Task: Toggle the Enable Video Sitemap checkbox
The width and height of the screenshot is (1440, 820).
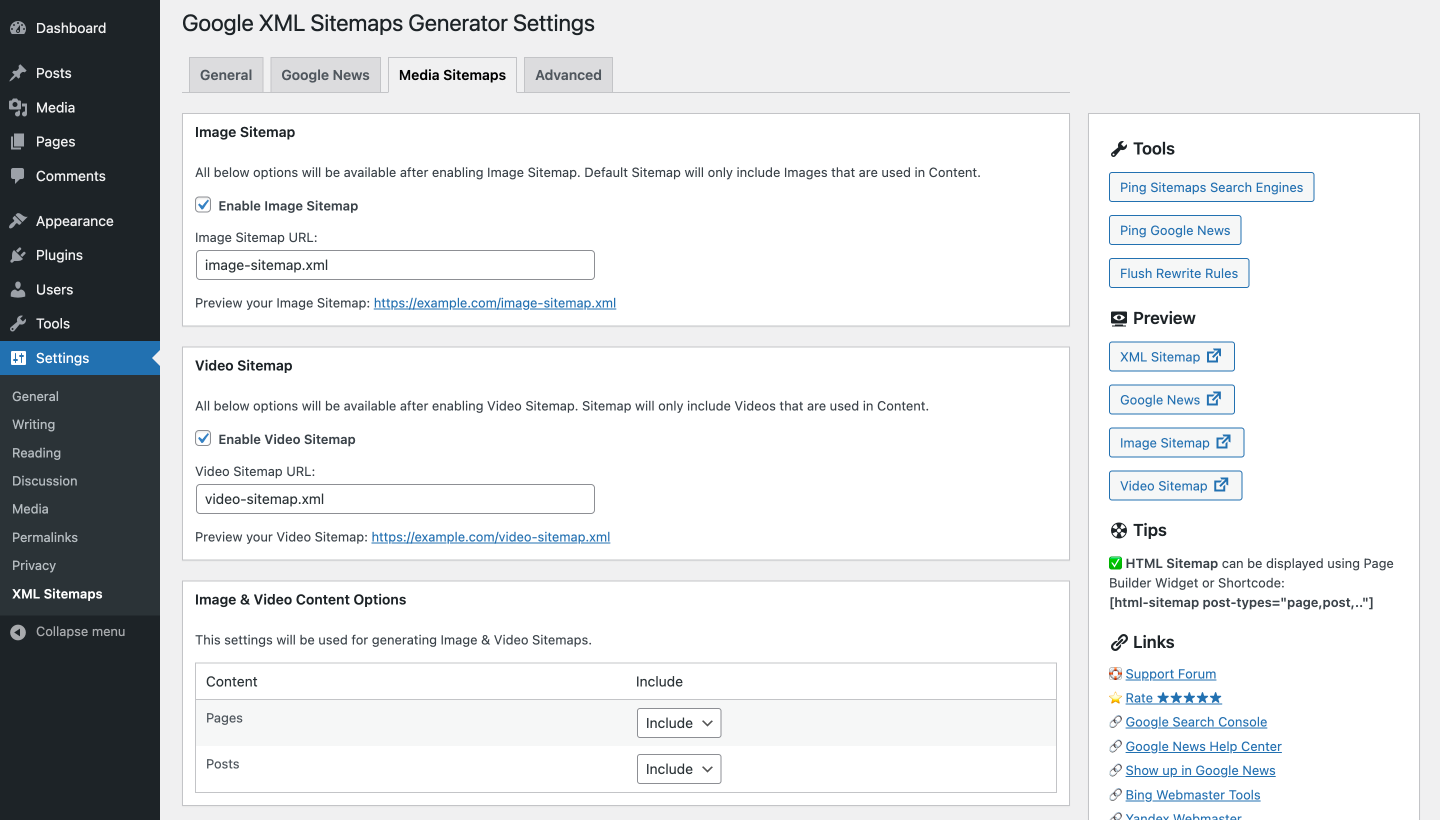Action: point(203,439)
